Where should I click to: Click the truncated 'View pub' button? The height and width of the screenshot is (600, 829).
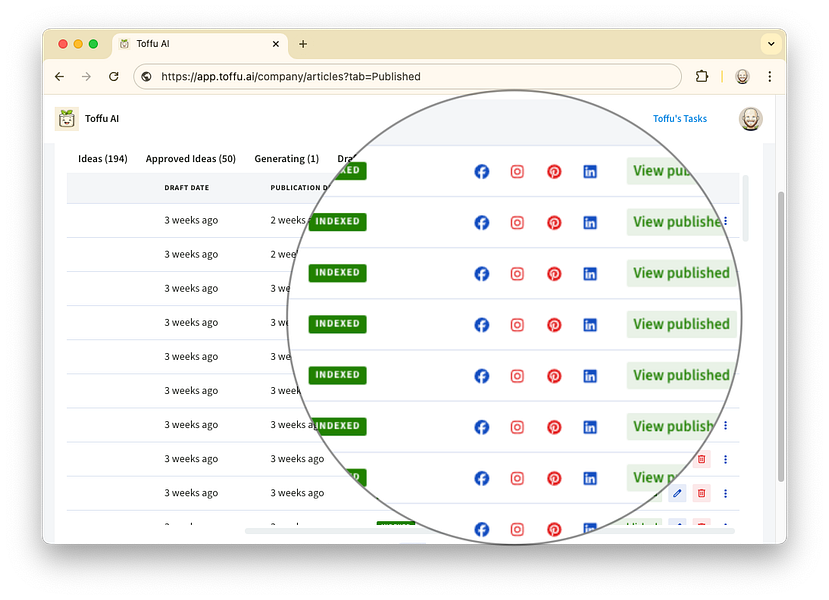coord(660,171)
